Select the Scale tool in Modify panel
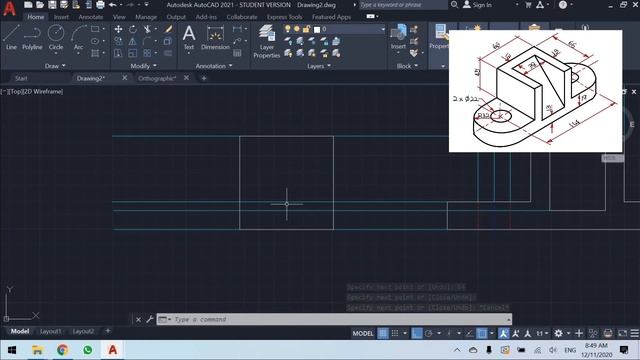This screenshot has width=640, height=360. pyautogui.click(x=133, y=53)
